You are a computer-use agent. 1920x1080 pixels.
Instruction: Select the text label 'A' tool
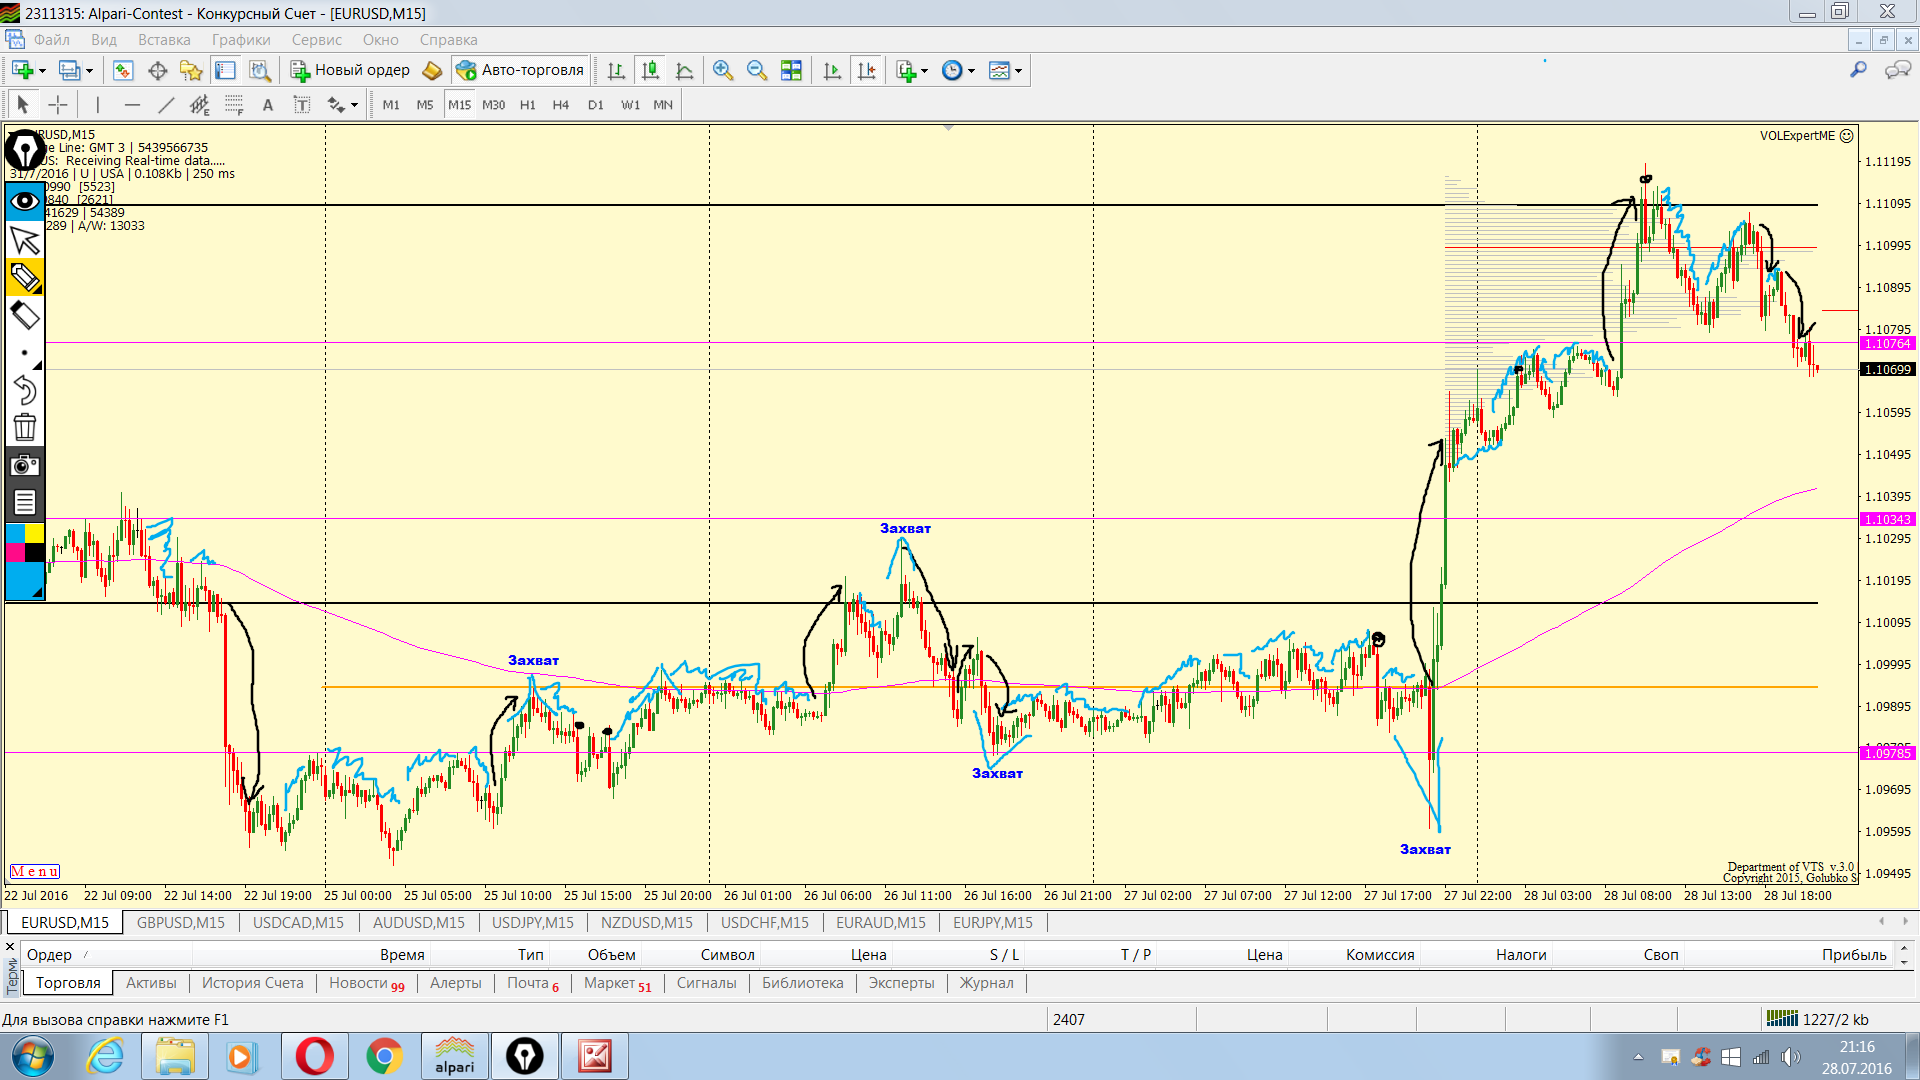click(x=267, y=105)
